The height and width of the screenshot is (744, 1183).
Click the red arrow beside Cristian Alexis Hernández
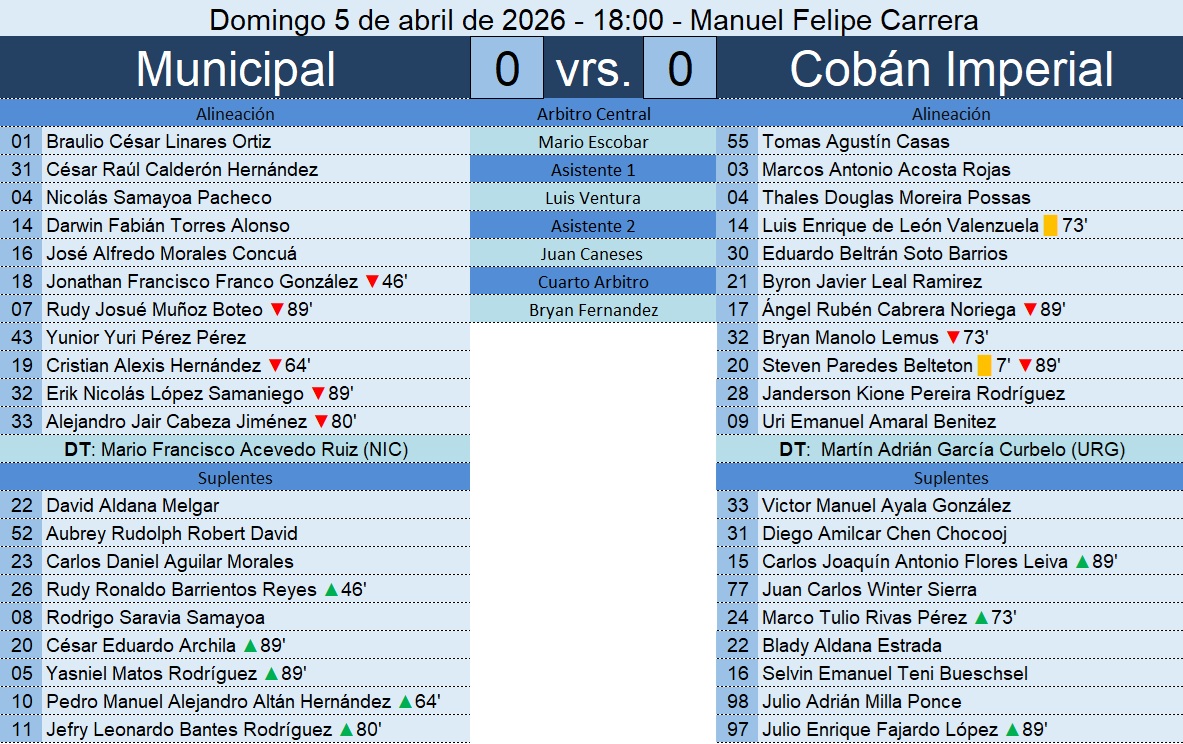(275, 366)
